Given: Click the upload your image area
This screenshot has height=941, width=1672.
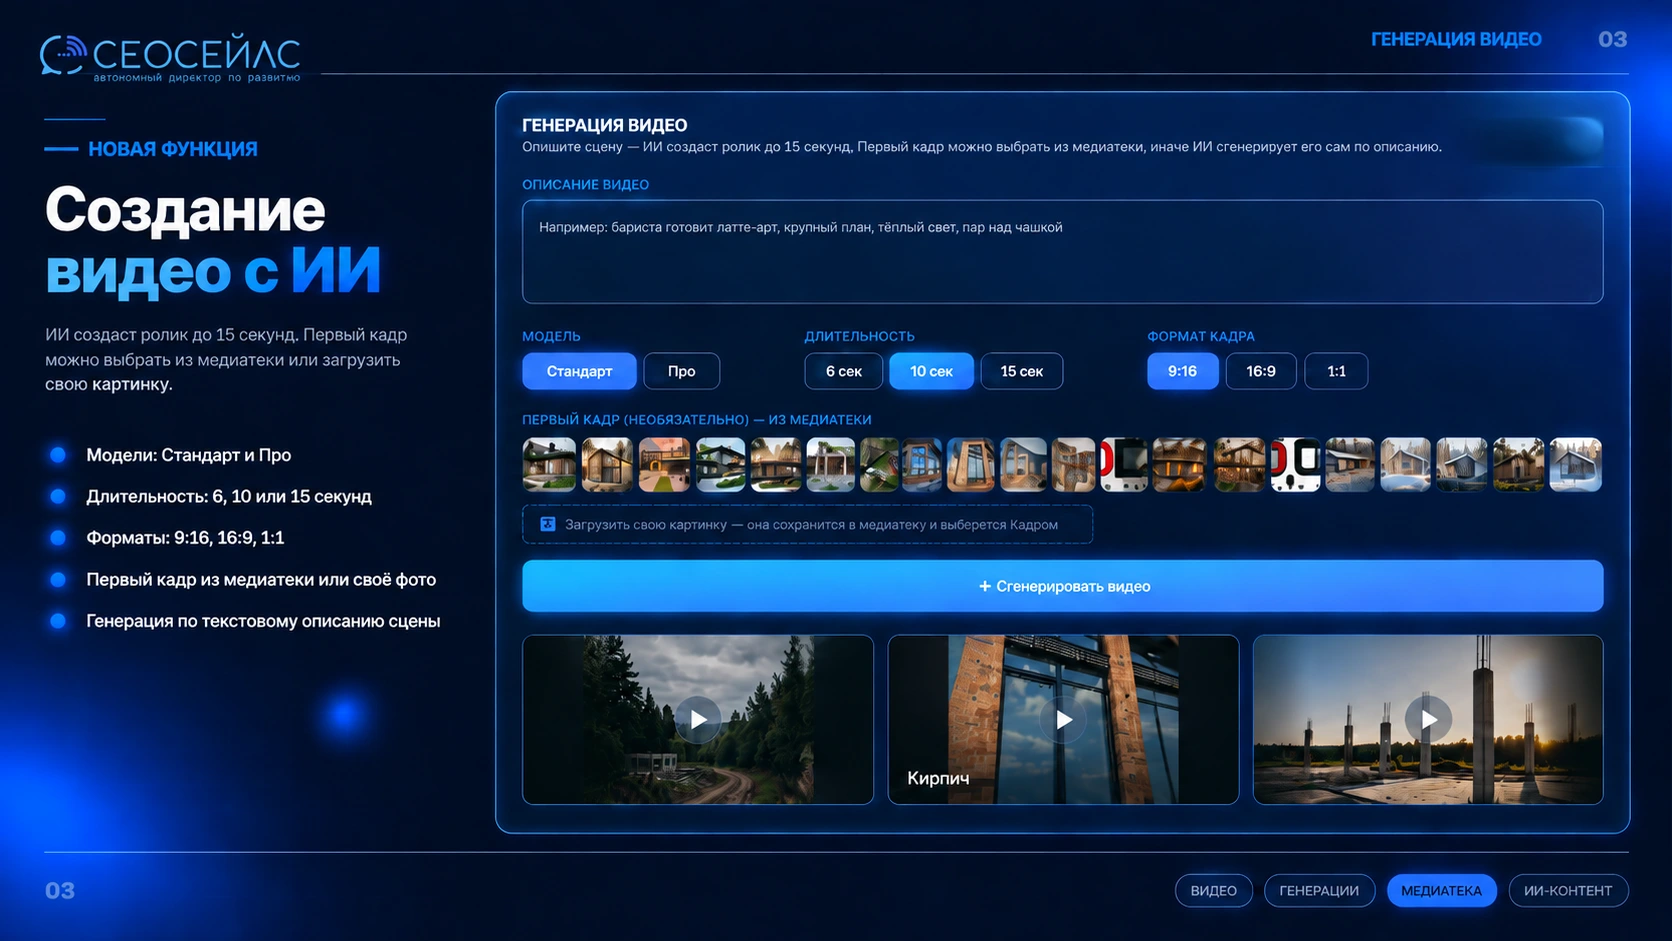Looking at the screenshot, I should 807,524.
